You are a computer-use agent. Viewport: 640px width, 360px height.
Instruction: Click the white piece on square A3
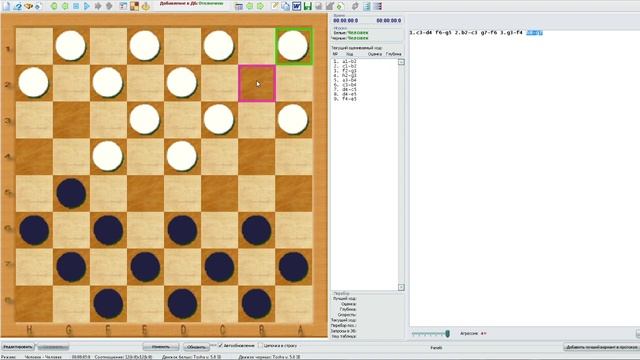293,119
